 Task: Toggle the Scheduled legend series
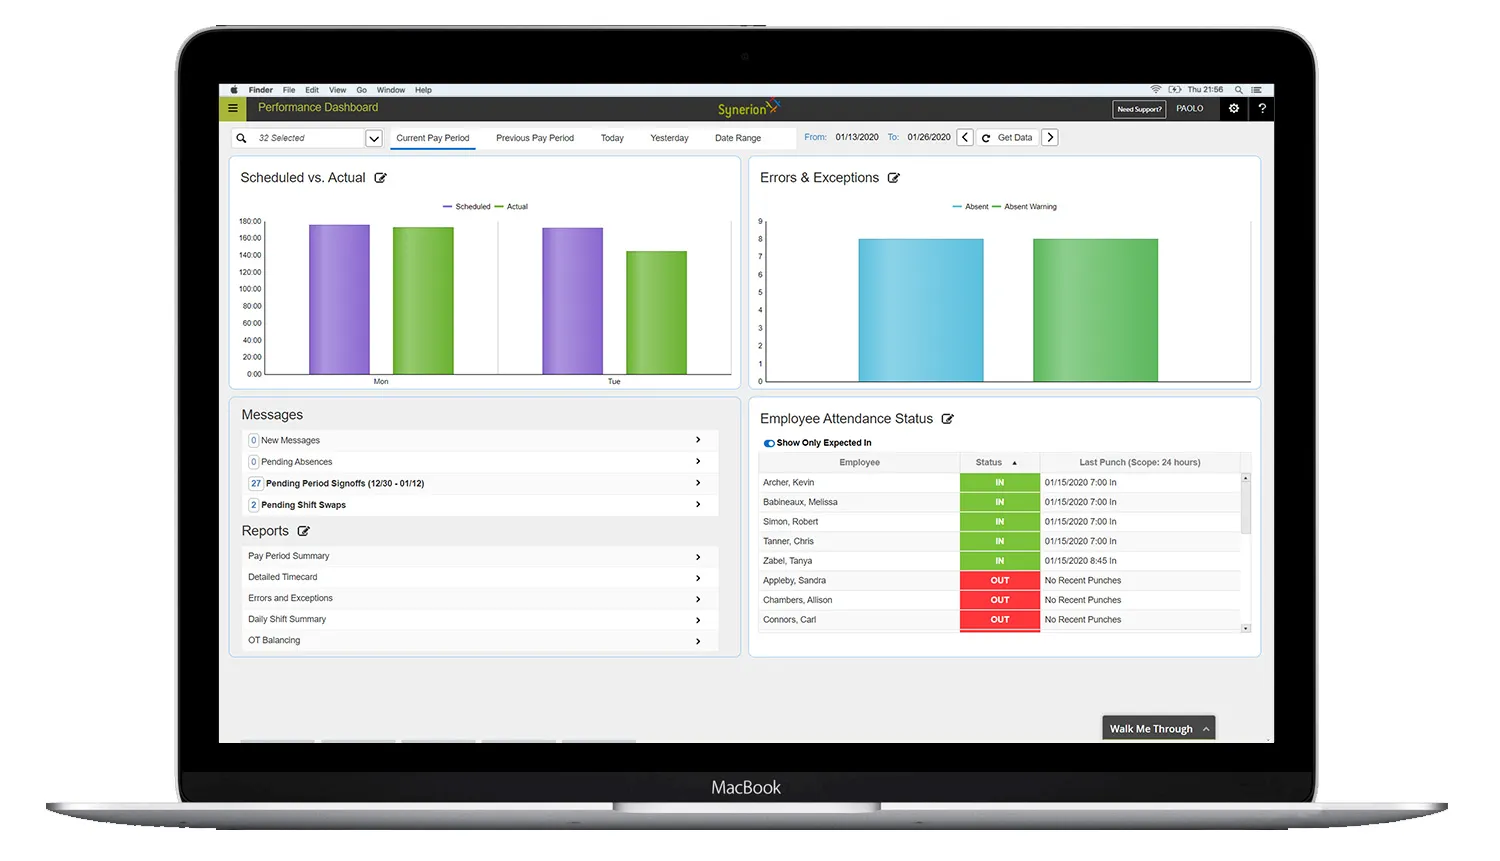click(x=467, y=207)
